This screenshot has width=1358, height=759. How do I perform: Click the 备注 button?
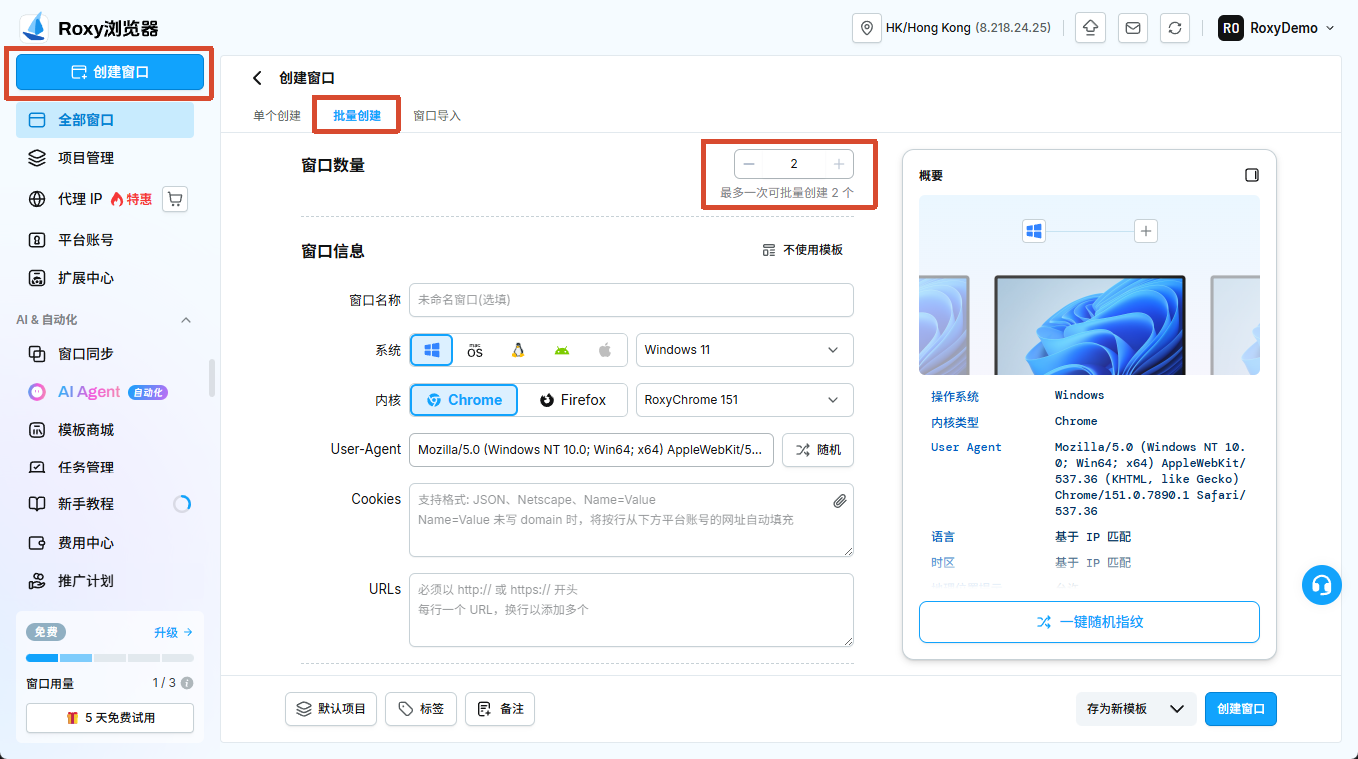click(500, 709)
